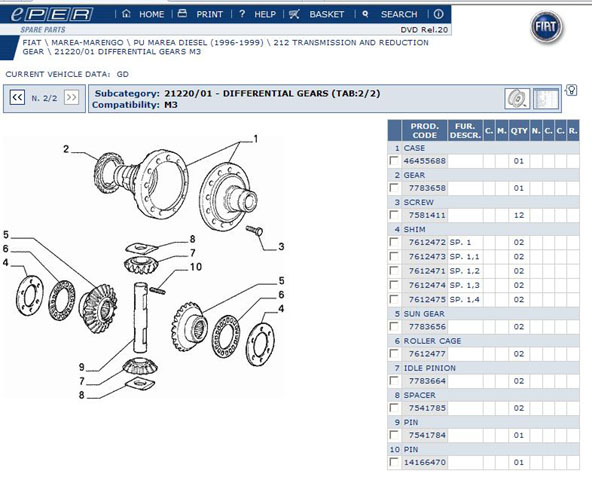
Task: Open the faded drawing thumbnail
Action: [546, 99]
